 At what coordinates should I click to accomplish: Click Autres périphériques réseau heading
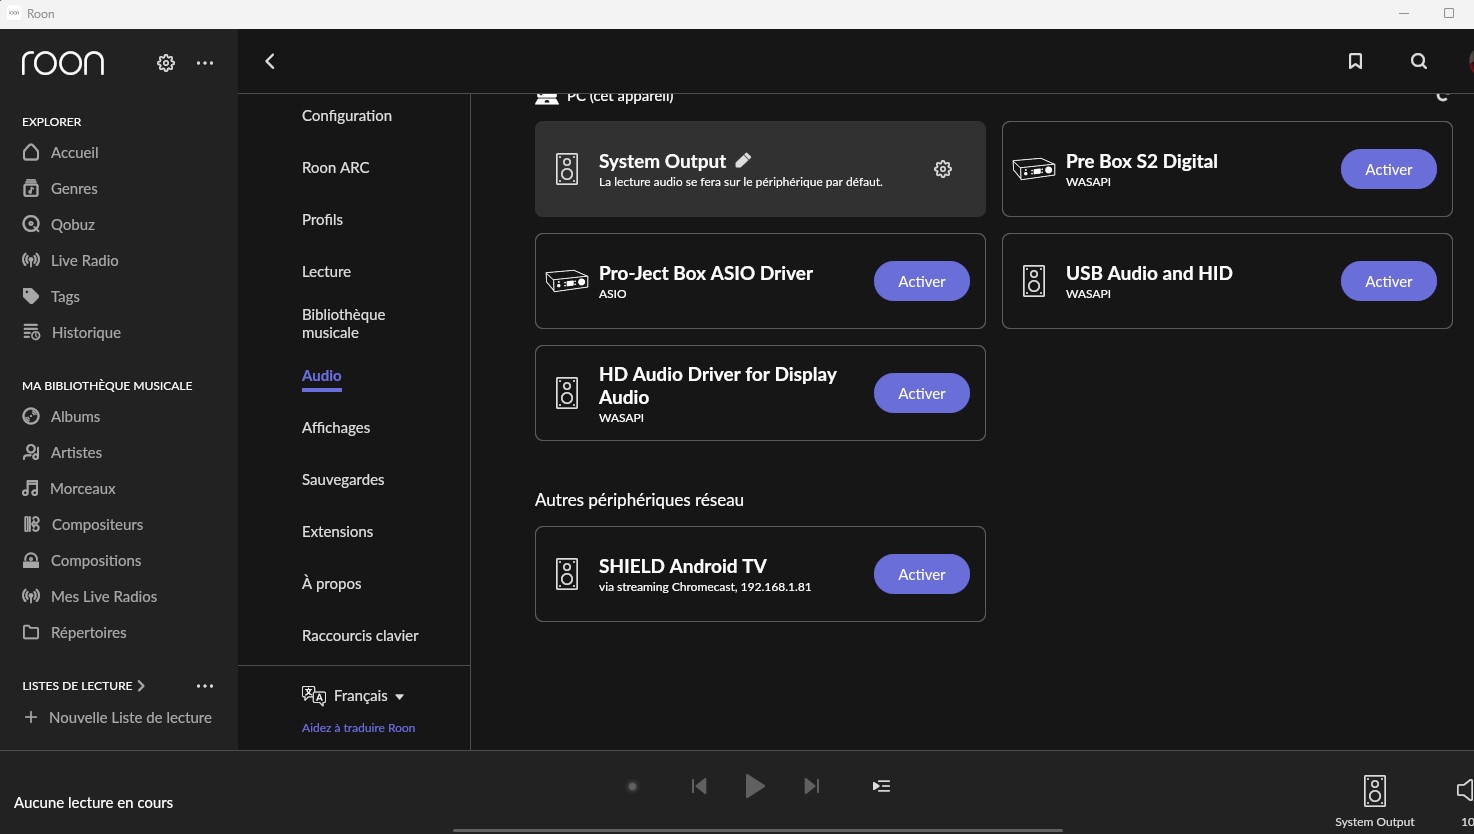pos(639,500)
